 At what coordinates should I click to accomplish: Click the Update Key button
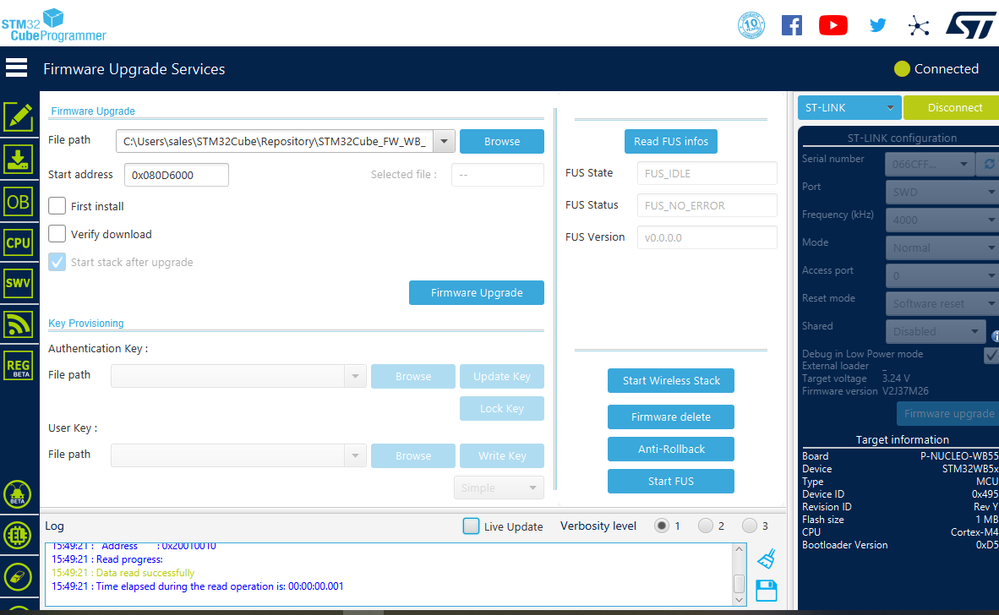pyautogui.click(x=502, y=376)
